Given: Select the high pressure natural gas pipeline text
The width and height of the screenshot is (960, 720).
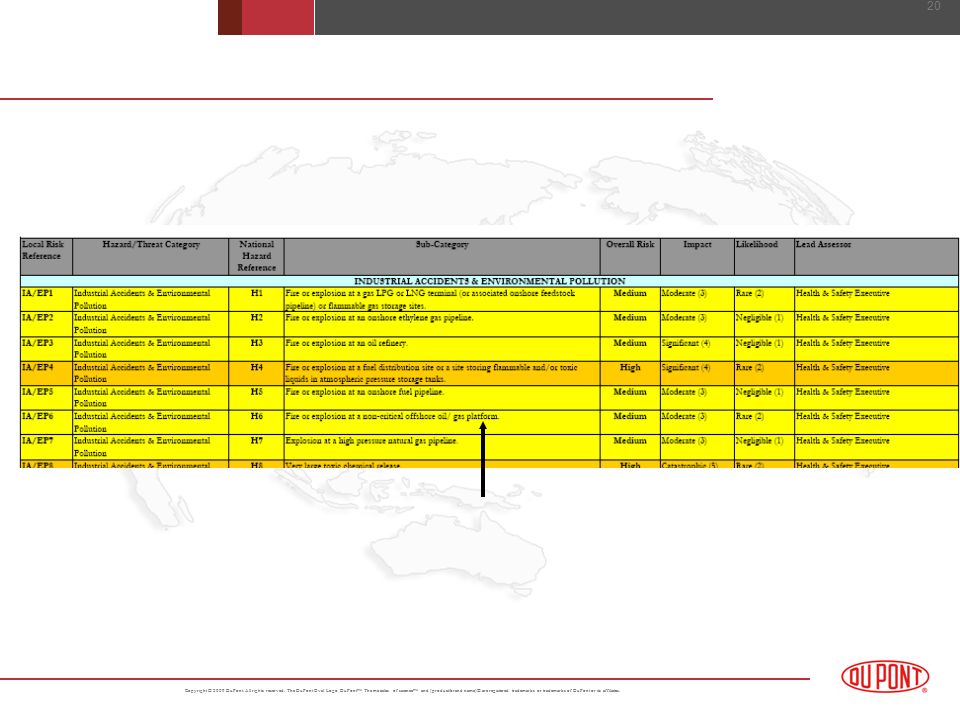Looking at the screenshot, I should click(371, 441).
